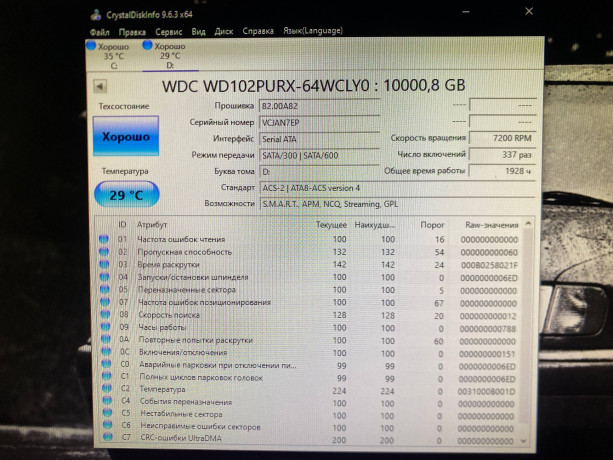The height and width of the screenshot is (460, 613).
Task: Click the Хорошо health status button
Action: 126,136
